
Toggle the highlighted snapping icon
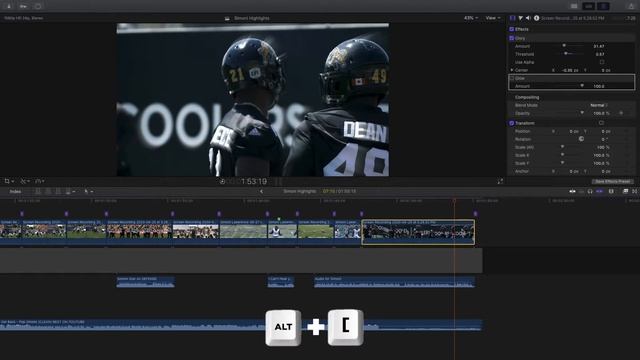[x=600, y=191]
